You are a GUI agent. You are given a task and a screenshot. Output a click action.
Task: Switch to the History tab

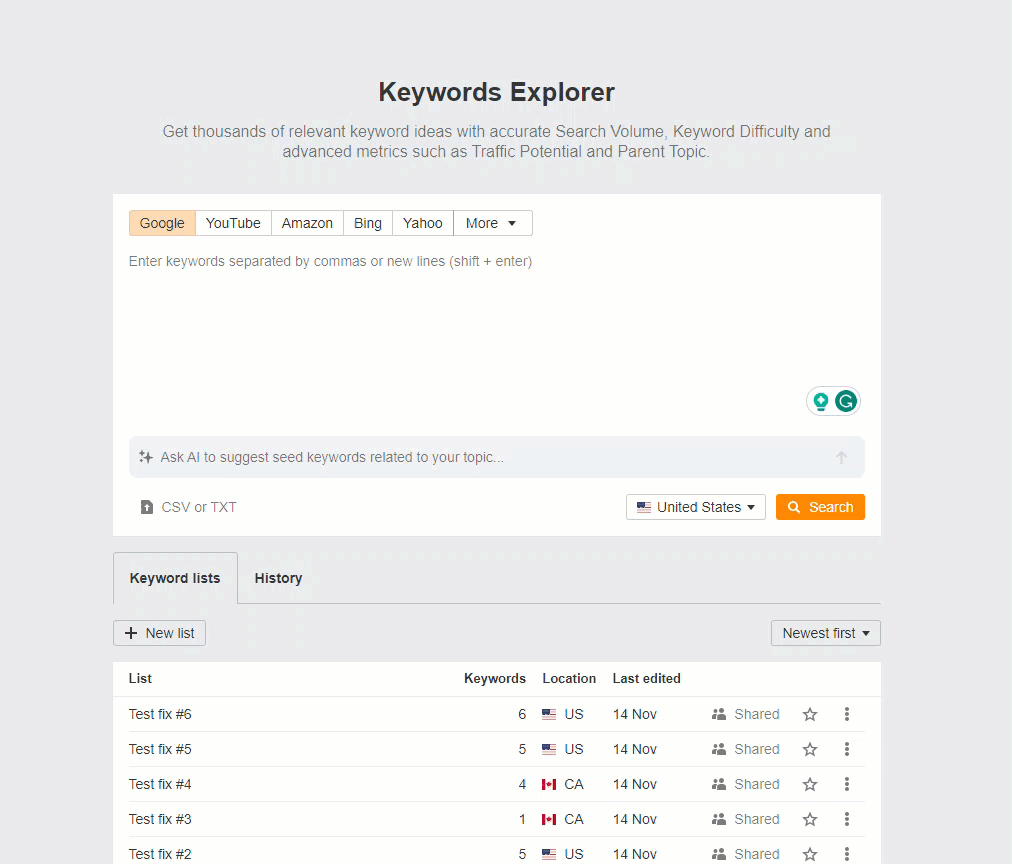pyautogui.click(x=277, y=578)
